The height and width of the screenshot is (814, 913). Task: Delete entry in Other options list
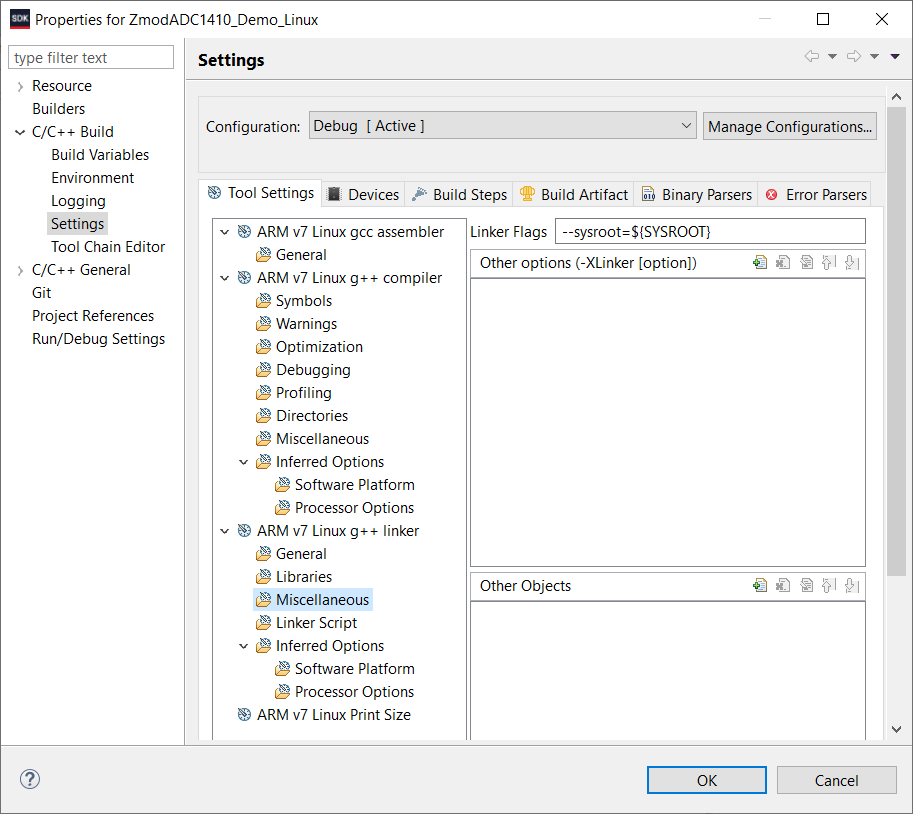click(783, 263)
